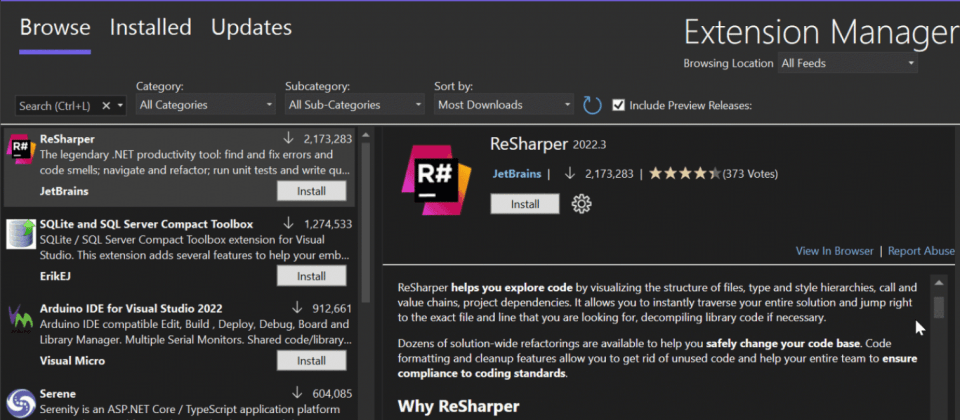Switch to the Browse tab

tap(55, 28)
